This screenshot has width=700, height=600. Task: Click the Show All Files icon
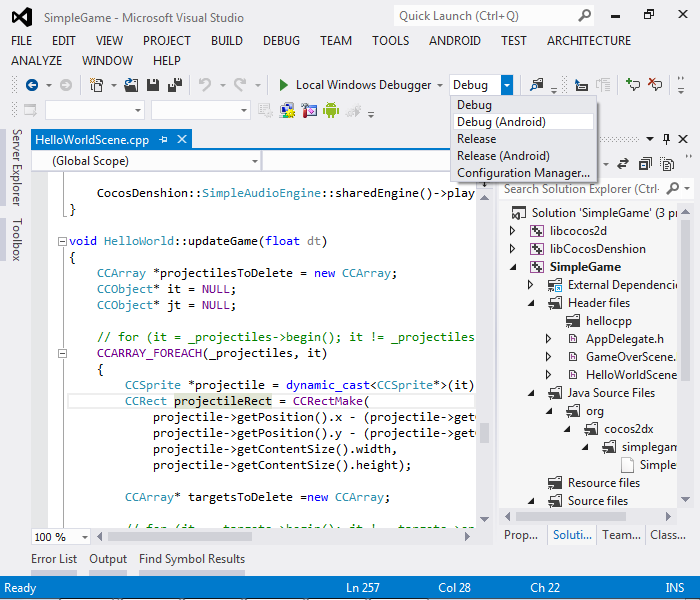click(667, 164)
